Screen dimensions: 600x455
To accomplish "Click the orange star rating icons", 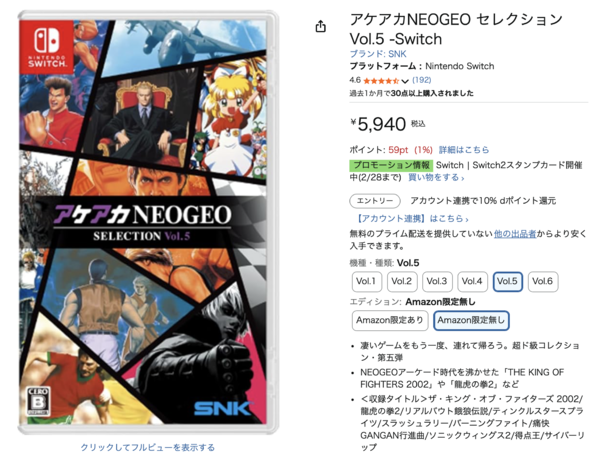I will 381,81.
